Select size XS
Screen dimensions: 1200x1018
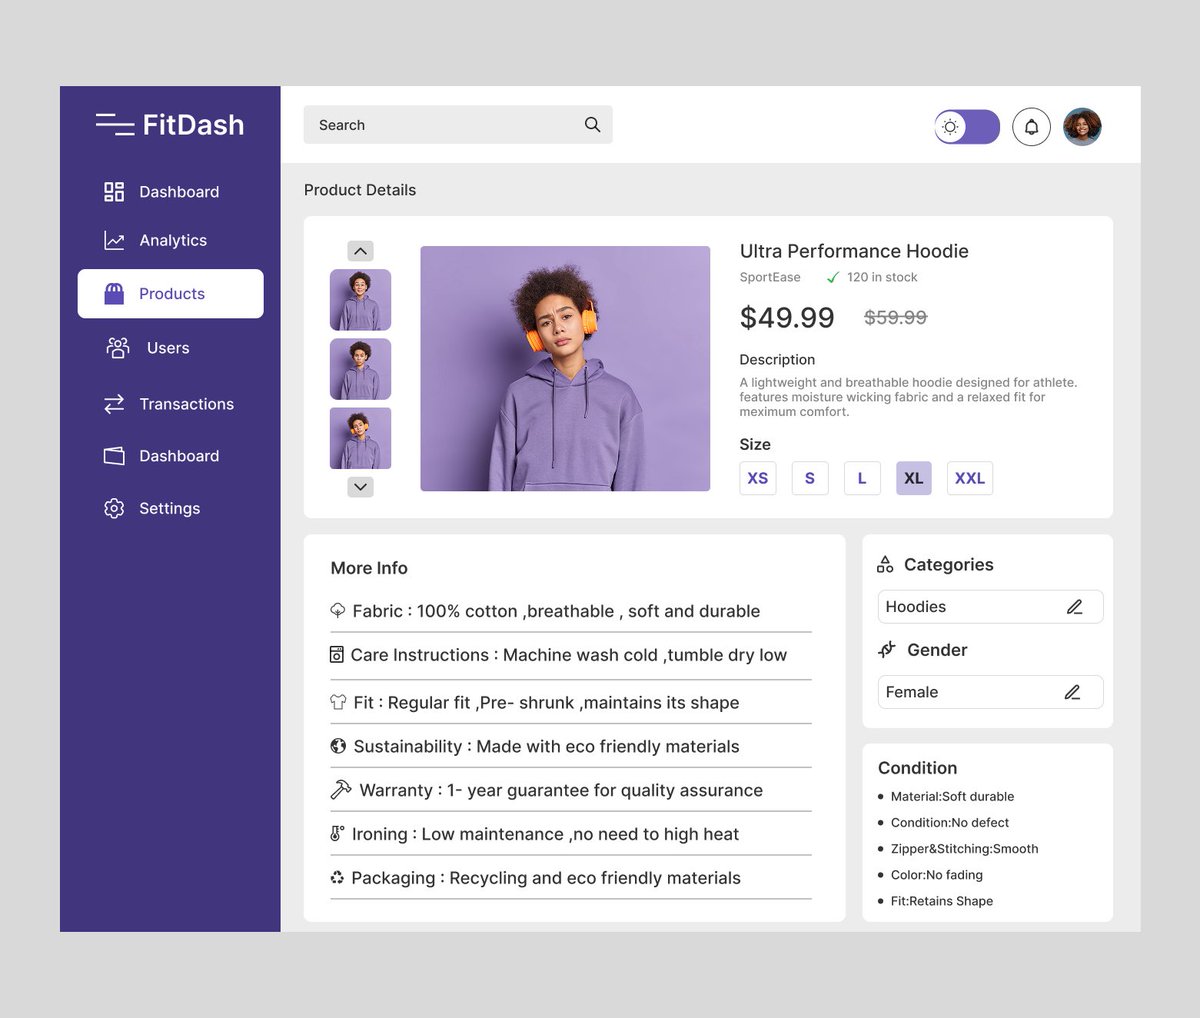tap(758, 478)
